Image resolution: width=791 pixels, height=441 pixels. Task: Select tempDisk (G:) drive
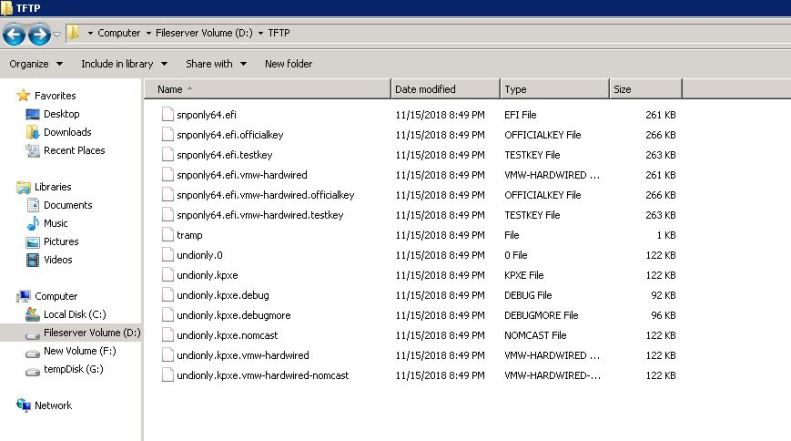73,369
